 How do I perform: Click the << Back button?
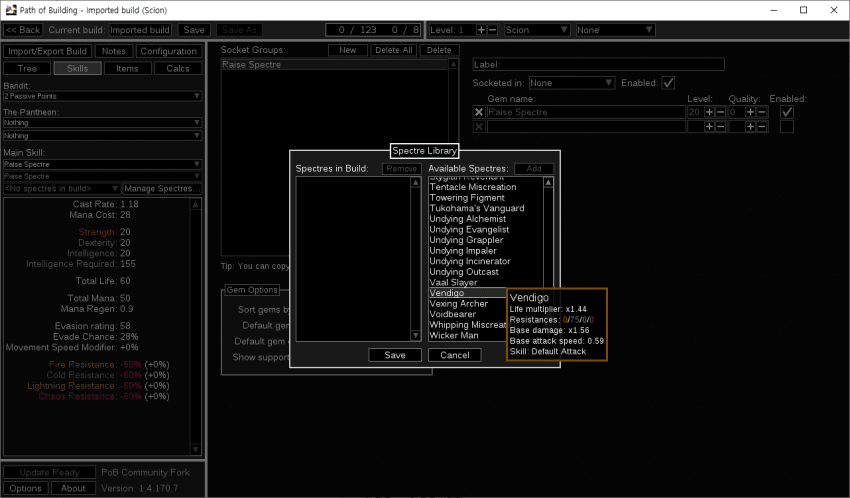pos(23,30)
